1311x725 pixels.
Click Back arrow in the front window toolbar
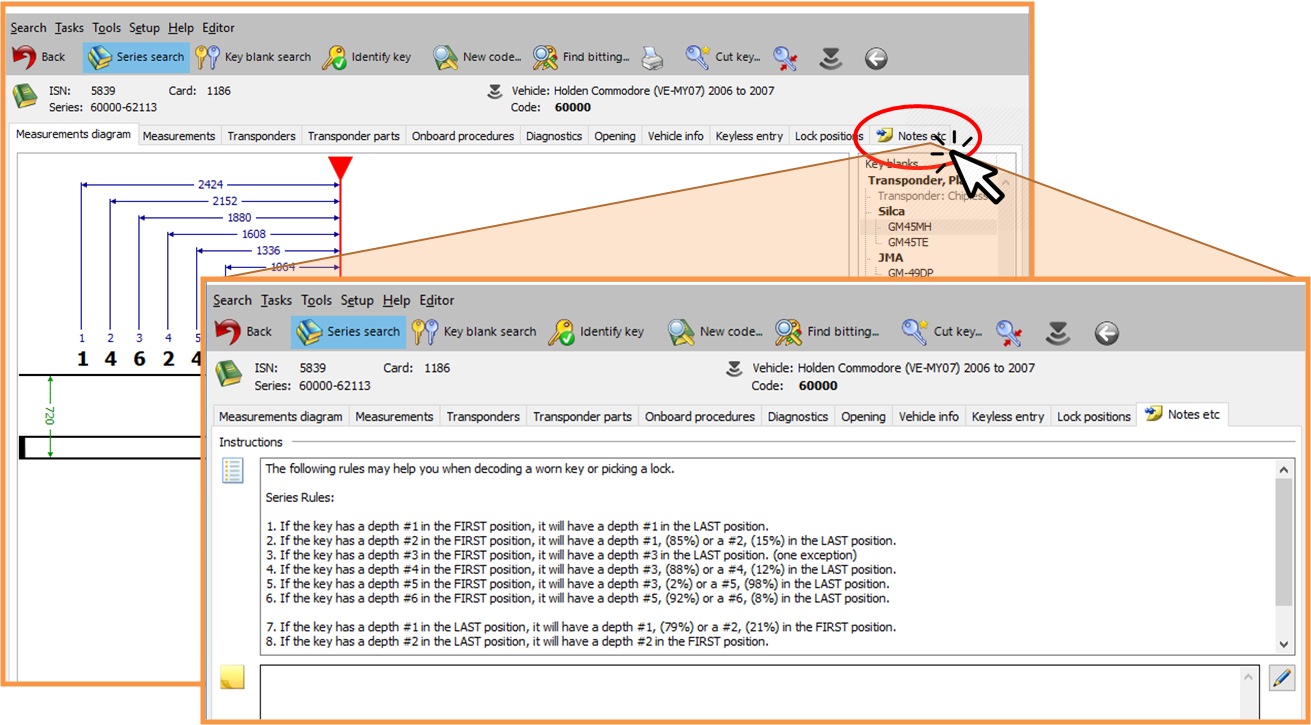click(243, 332)
